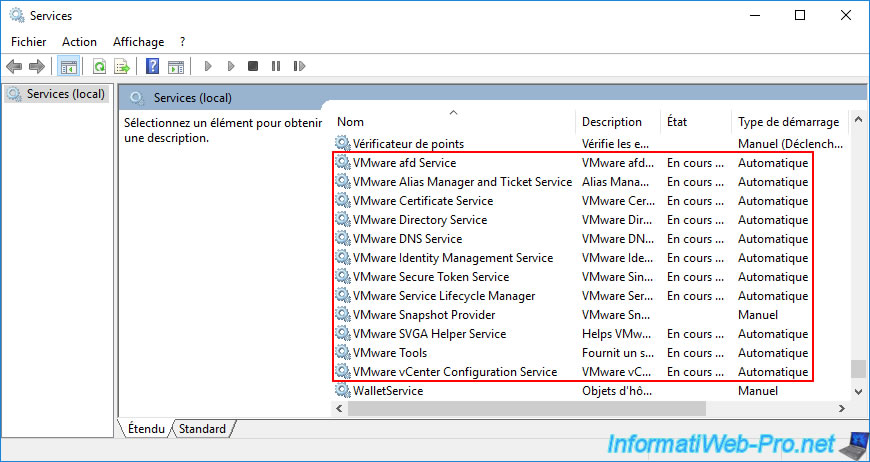Image resolution: width=870 pixels, height=462 pixels.
Task: Switch to the Étendu tab
Action: [x=146, y=428]
